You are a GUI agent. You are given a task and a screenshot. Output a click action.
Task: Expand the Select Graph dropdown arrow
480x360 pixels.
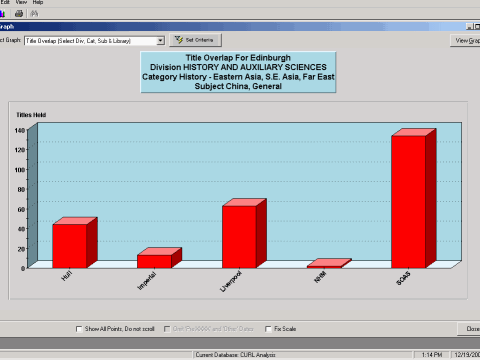[160, 41]
